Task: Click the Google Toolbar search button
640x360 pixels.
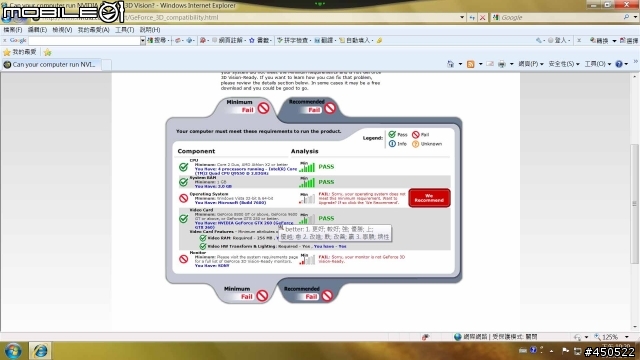Action: (157, 40)
